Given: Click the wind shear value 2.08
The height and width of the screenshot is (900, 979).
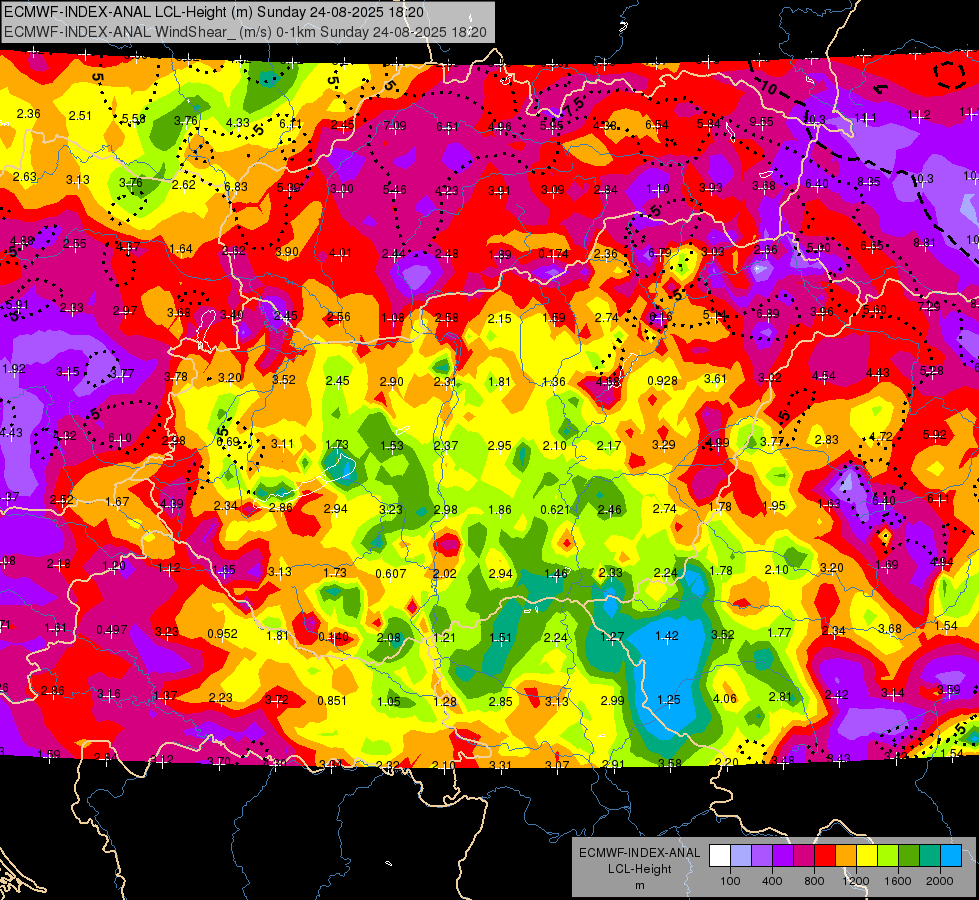Looking at the screenshot, I should (389, 638).
